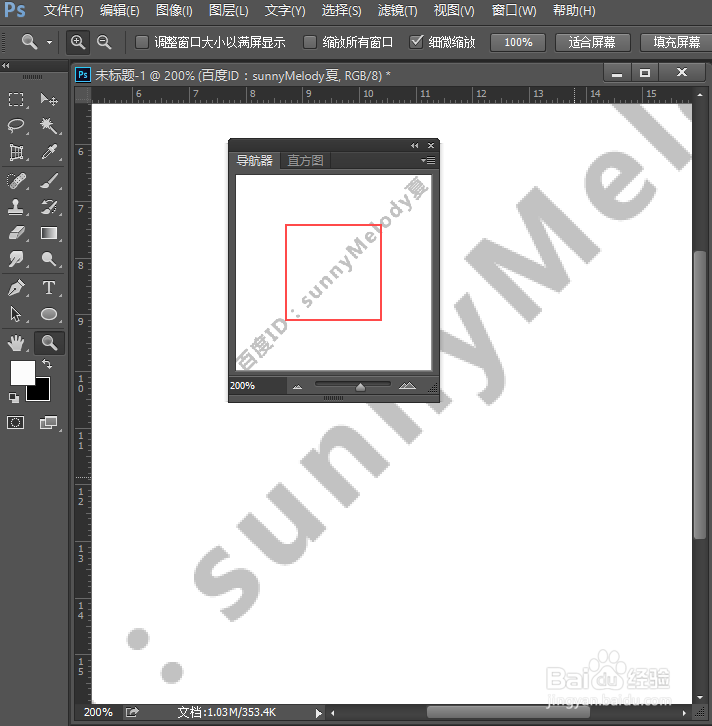
Task: Open the Navigator panel options menu
Action: pos(428,160)
